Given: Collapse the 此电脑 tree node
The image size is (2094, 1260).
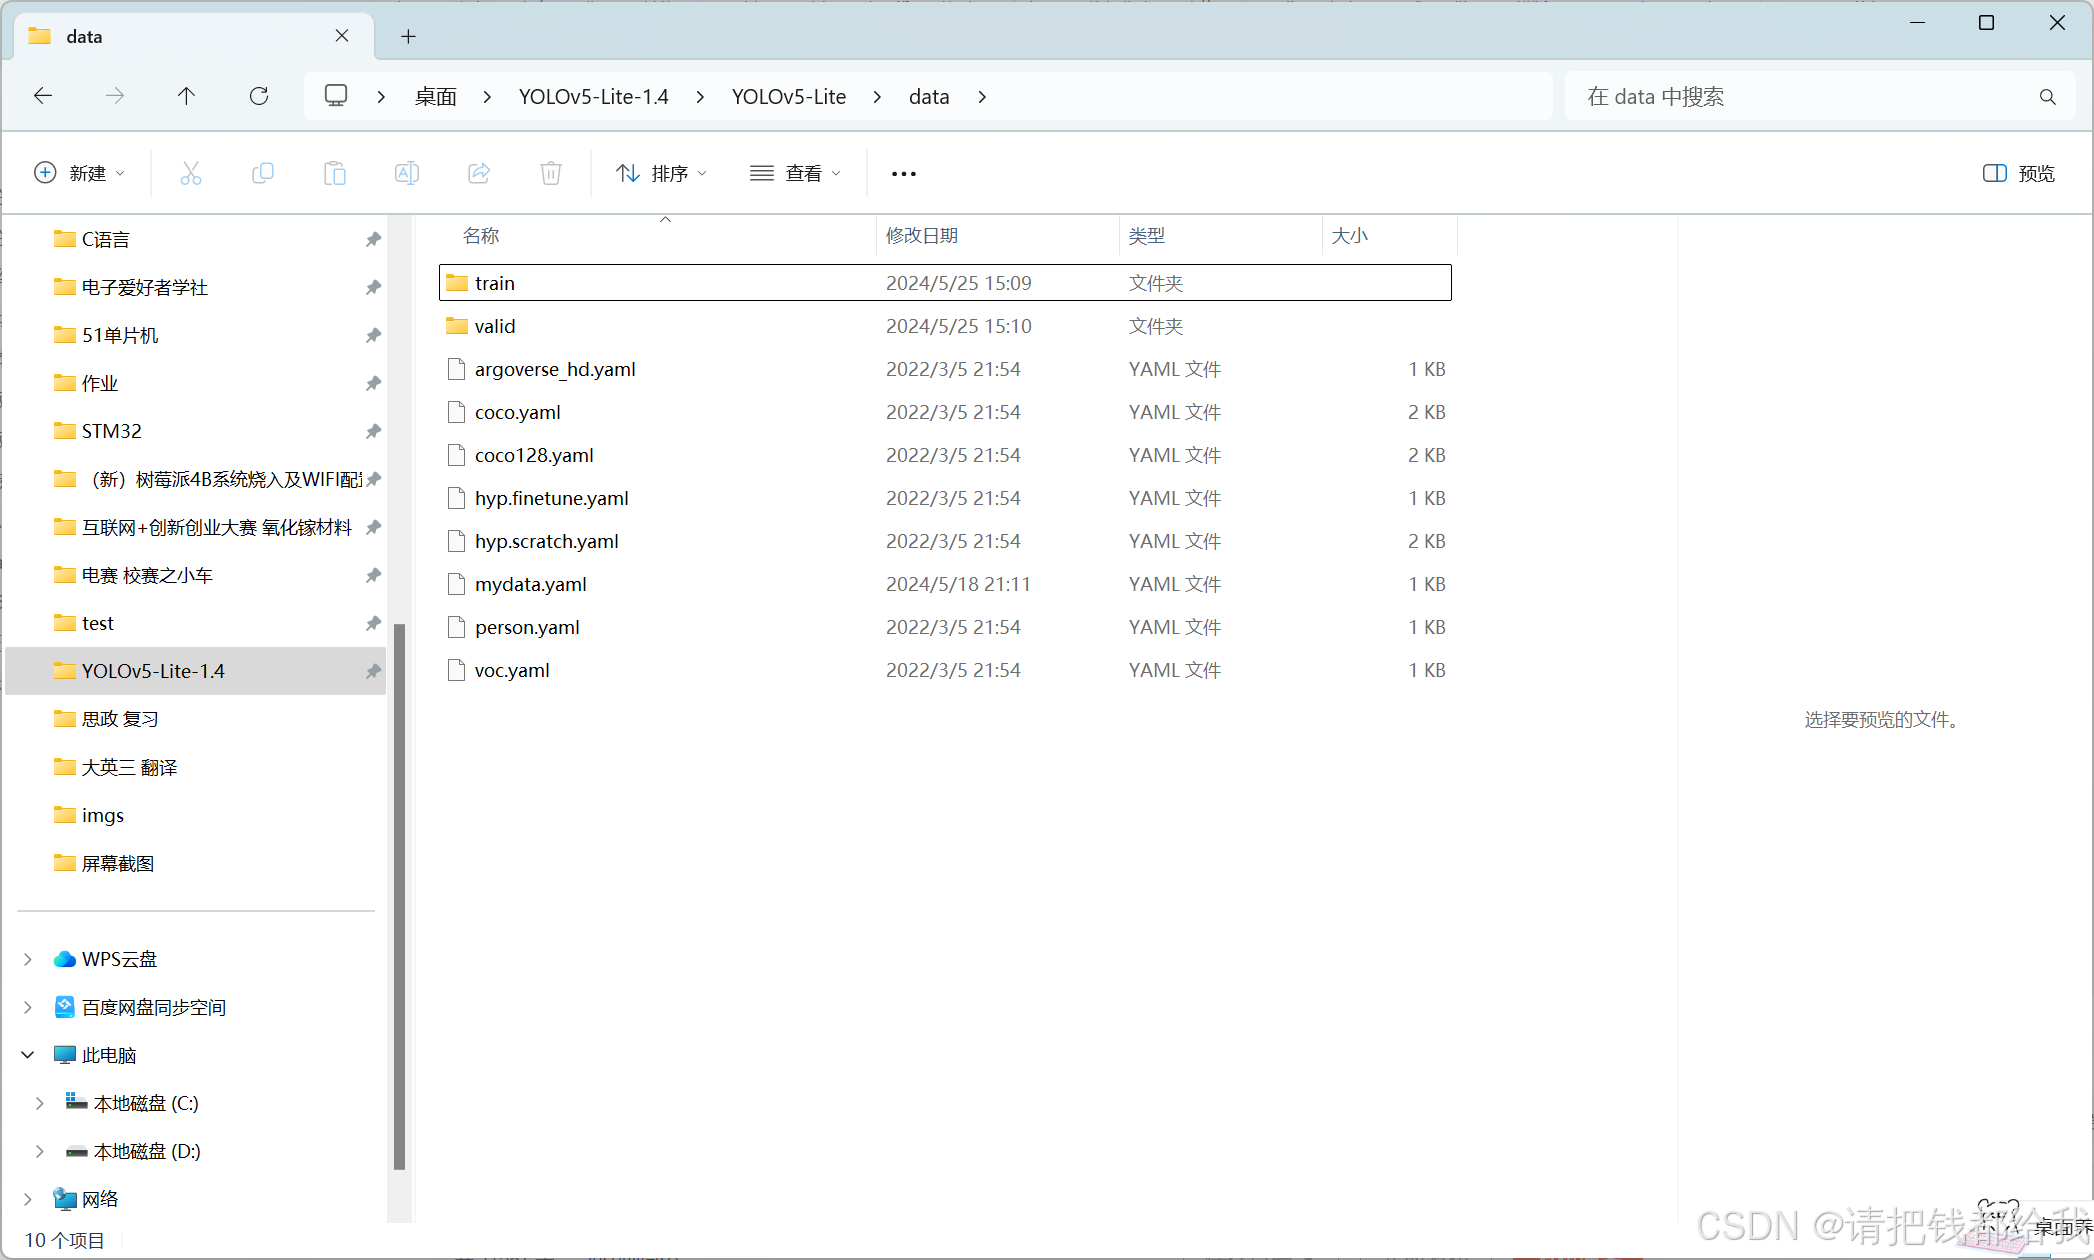Looking at the screenshot, I should 28,1055.
